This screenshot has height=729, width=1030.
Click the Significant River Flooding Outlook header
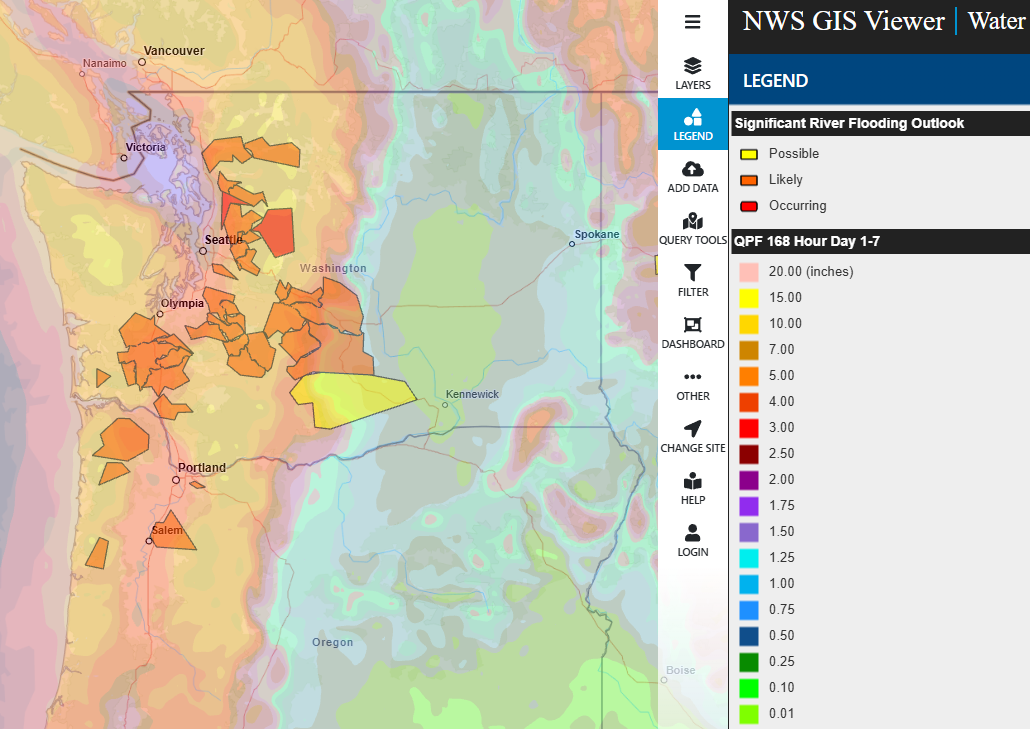[849, 123]
